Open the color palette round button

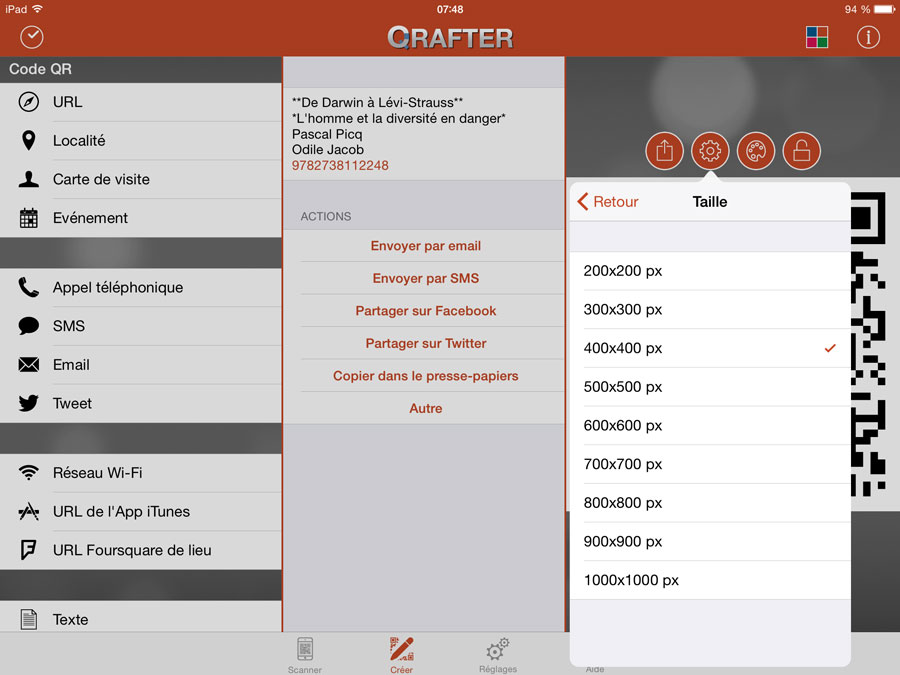click(x=756, y=151)
